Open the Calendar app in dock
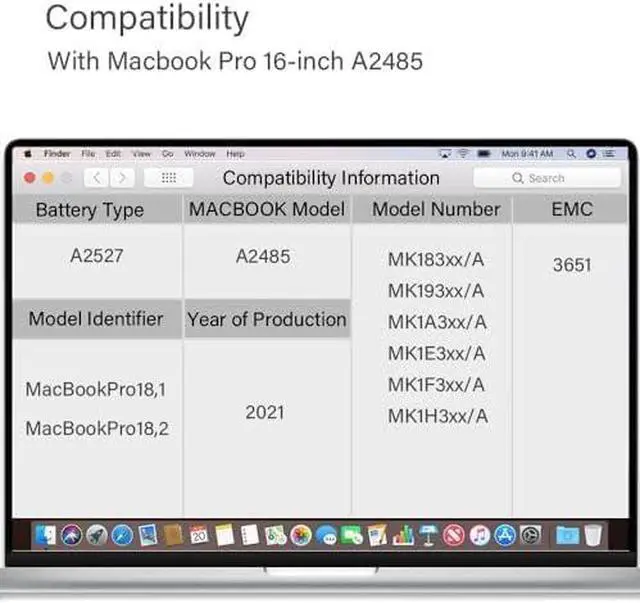 click(199, 536)
